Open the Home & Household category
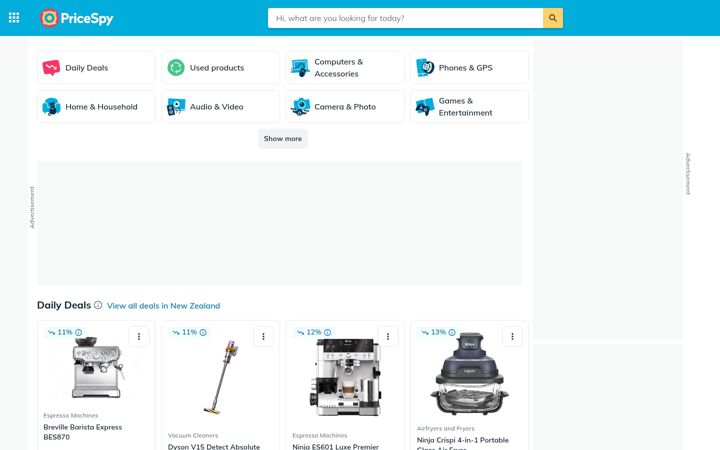 96,107
